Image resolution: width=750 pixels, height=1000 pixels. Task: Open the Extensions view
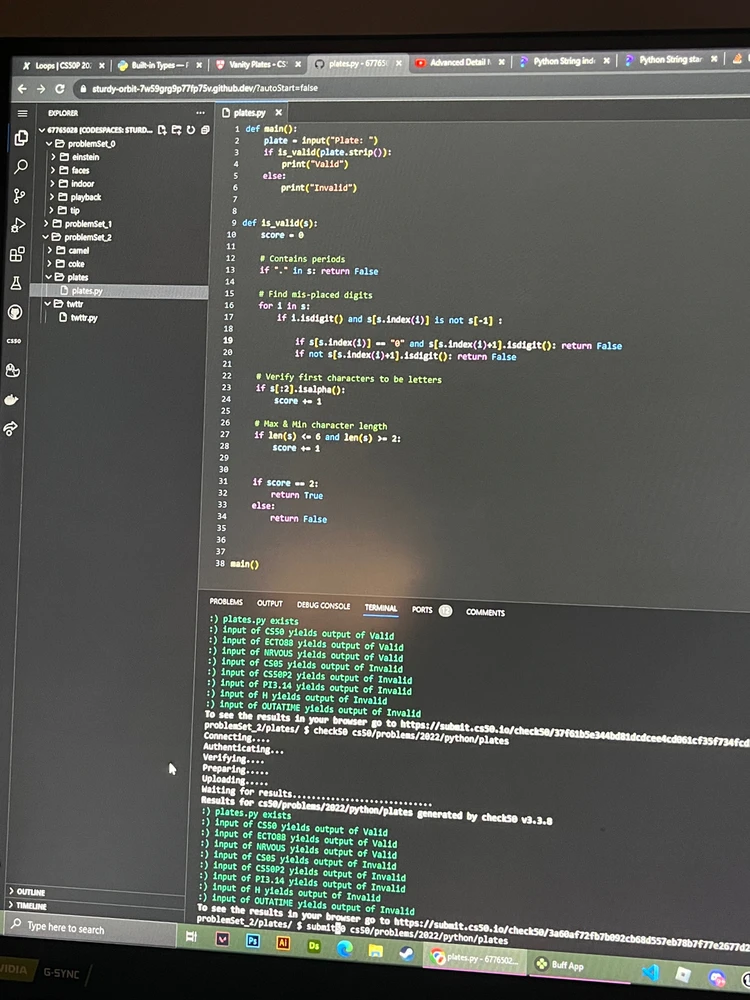(17, 254)
